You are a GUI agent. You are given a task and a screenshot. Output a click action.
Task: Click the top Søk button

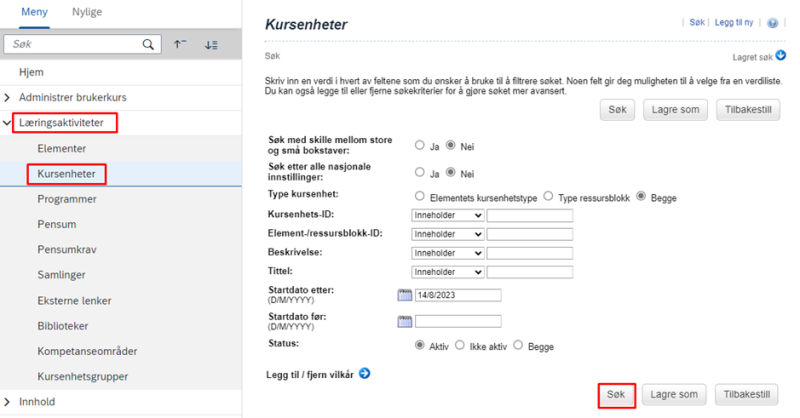coord(617,110)
